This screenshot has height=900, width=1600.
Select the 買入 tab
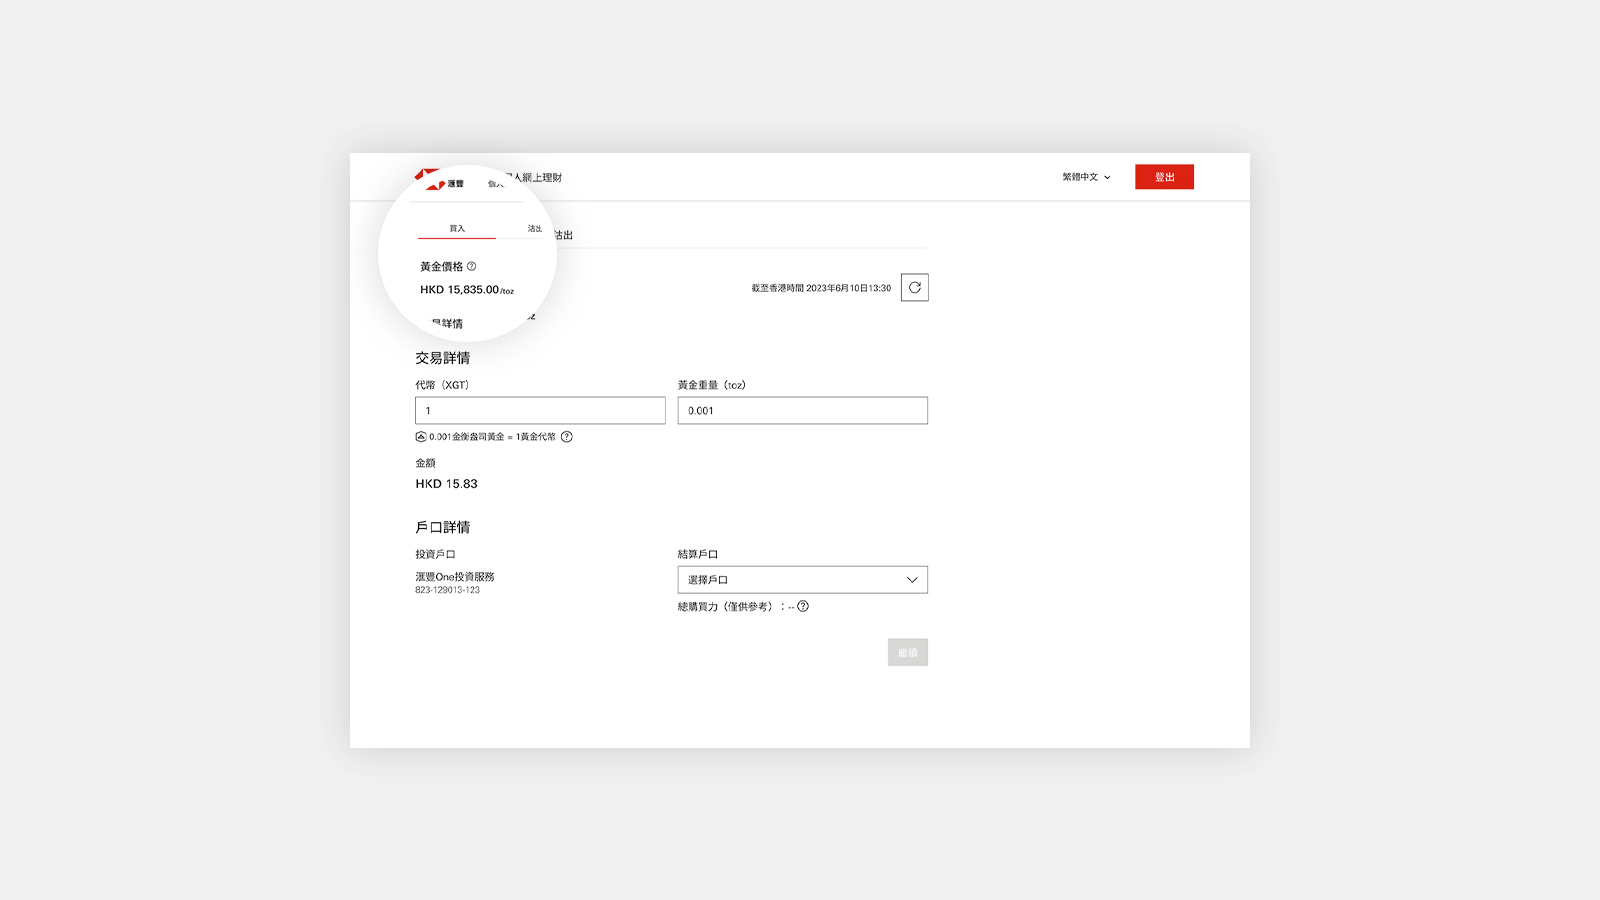pos(457,229)
